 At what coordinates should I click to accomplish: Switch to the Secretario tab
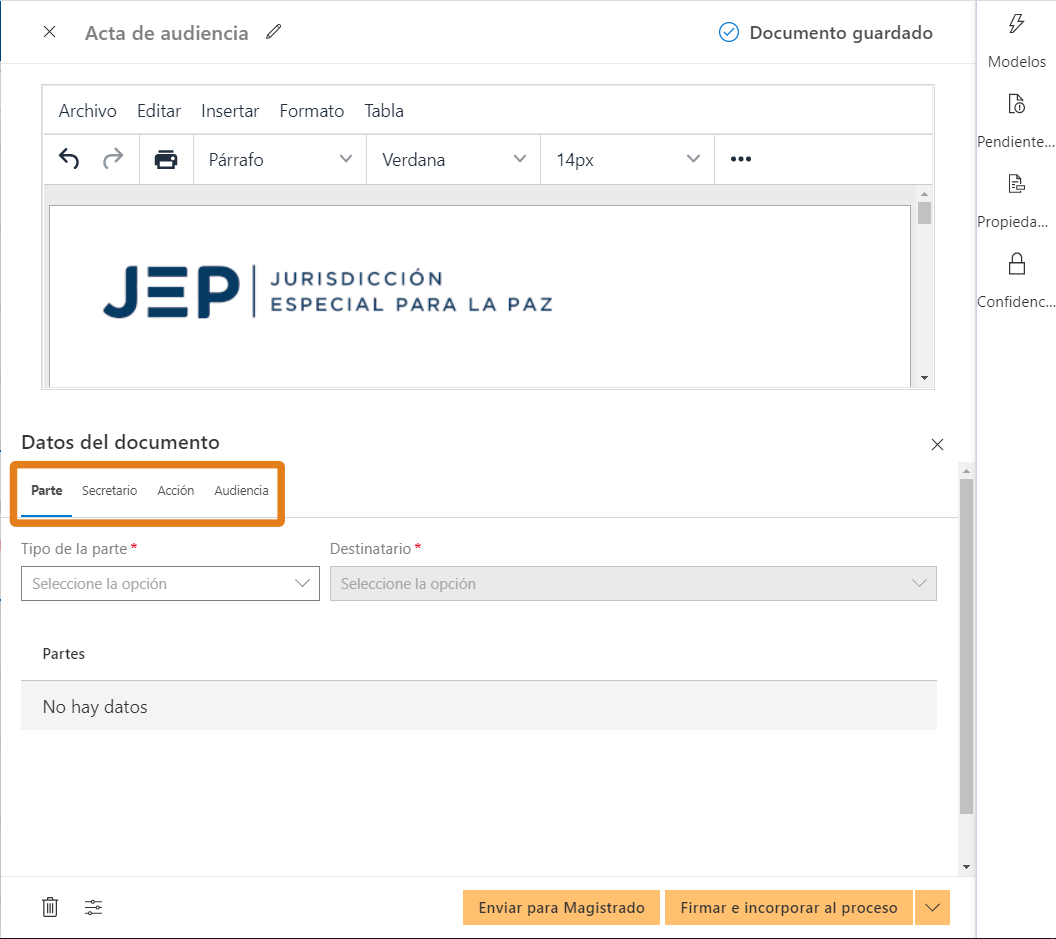pos(110,490)
